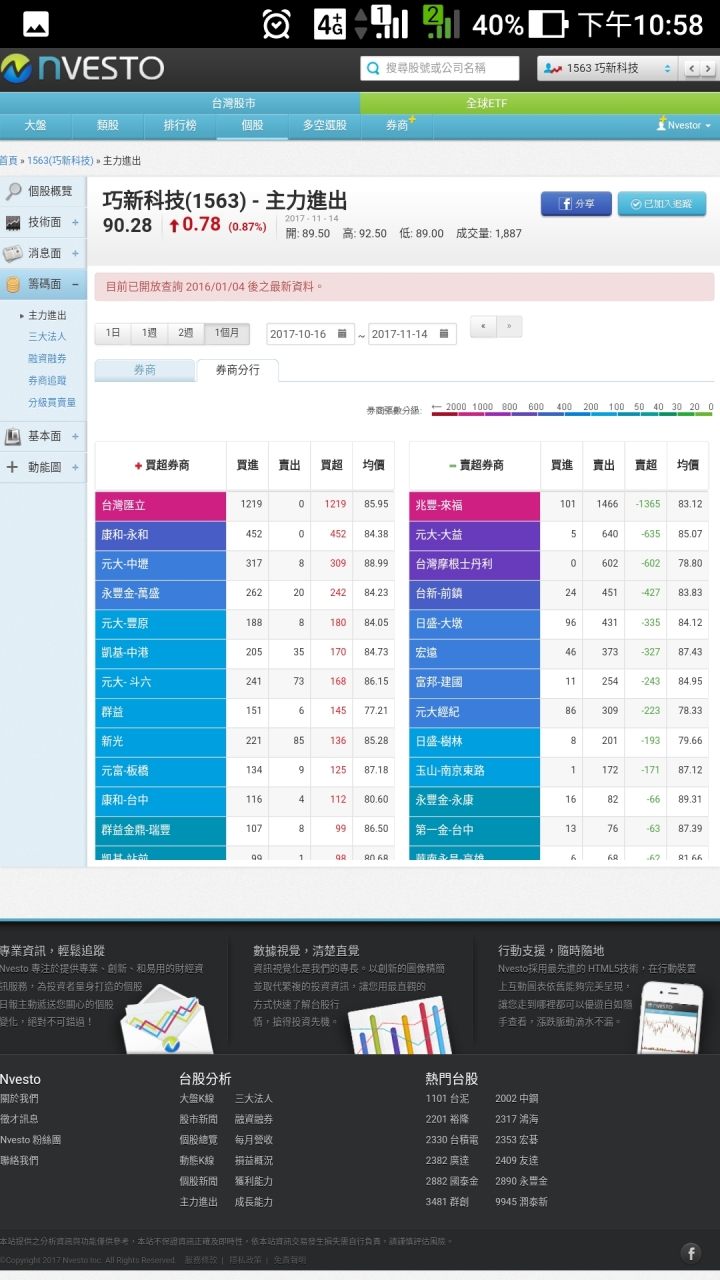Click the 技術面 chart icon
Viewport: 720px width, 1280px height.
click(13, 223)
